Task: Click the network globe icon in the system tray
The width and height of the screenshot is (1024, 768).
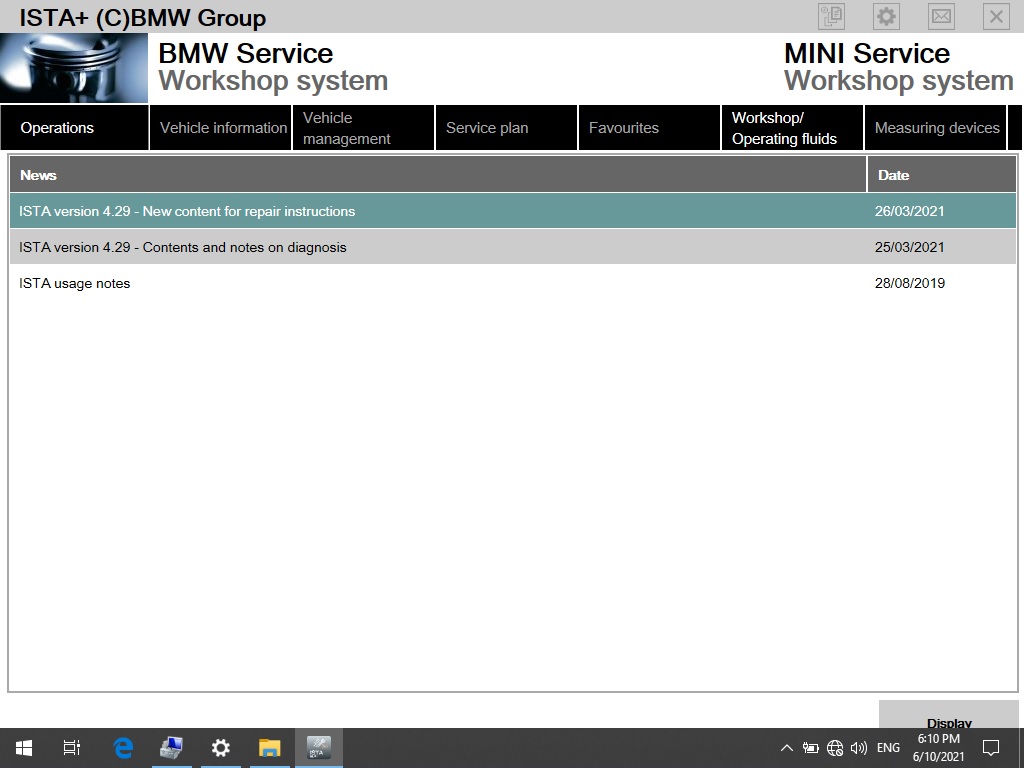Action: [835, 747]
